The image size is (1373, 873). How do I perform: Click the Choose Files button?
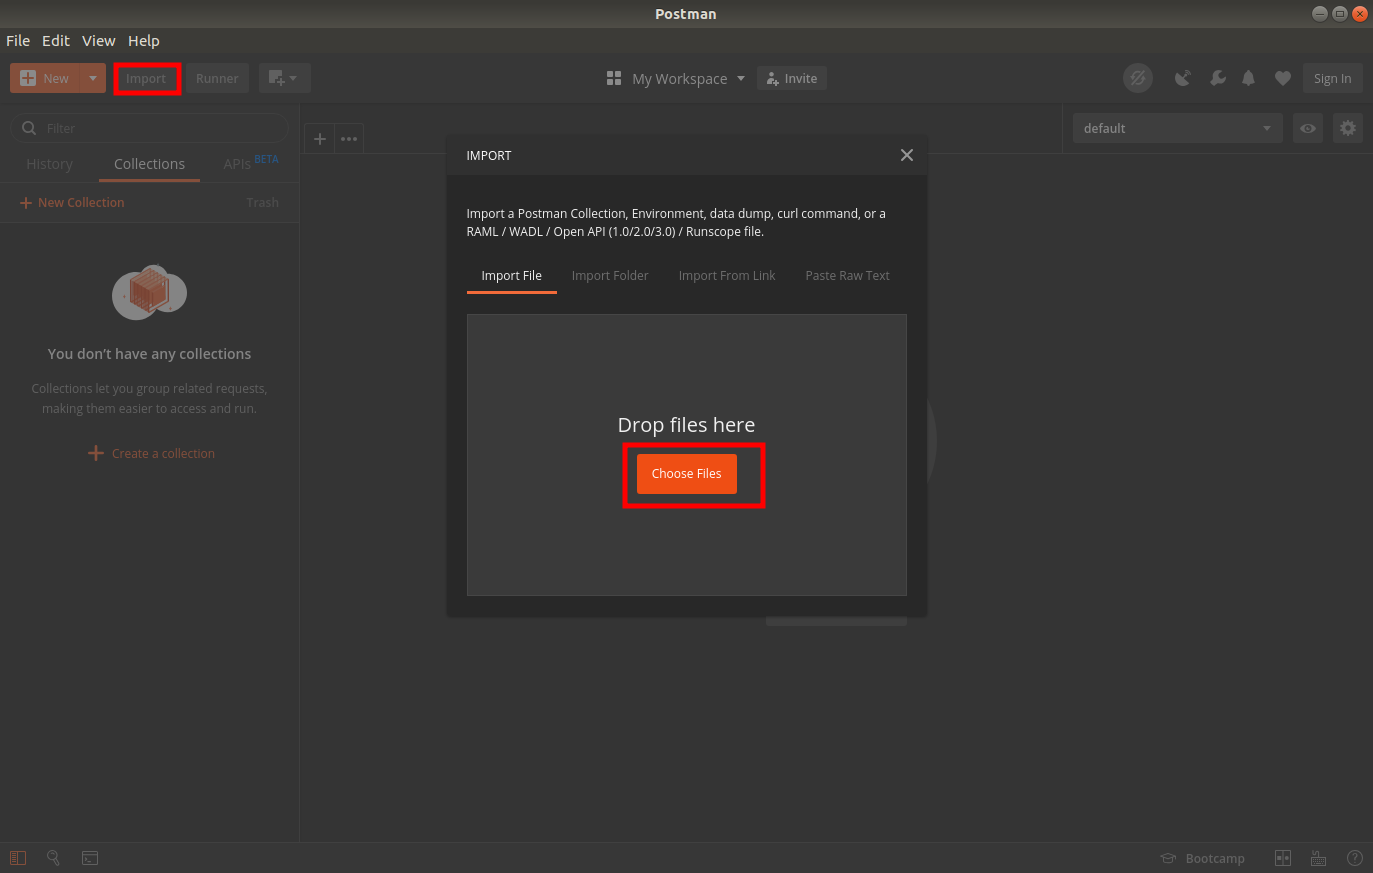pyautogui.click(x=687, y=474)
